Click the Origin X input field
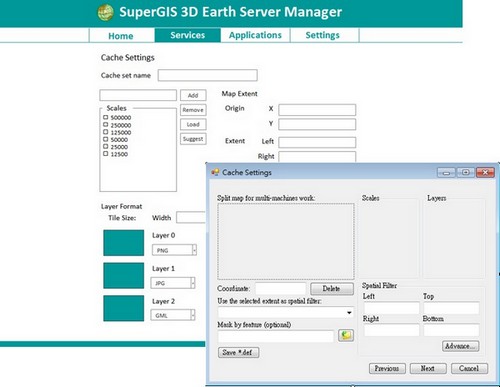Image resolution: width=500 pixels, height=387 pixels. (x=317, y=110)
